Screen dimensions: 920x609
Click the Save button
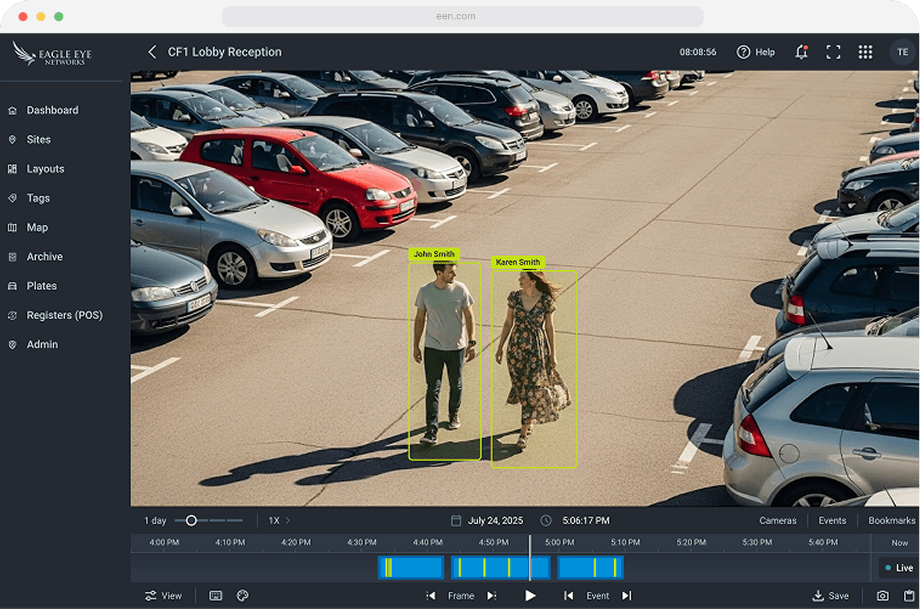(831, 595)
